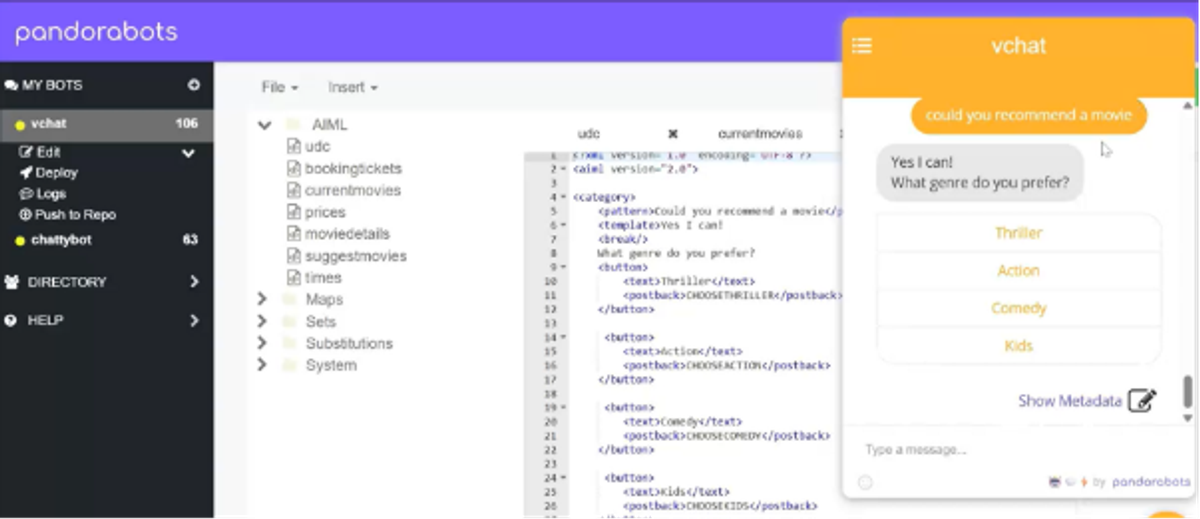Click the MY BOTS sidebar heading

[x=50, y=86]
